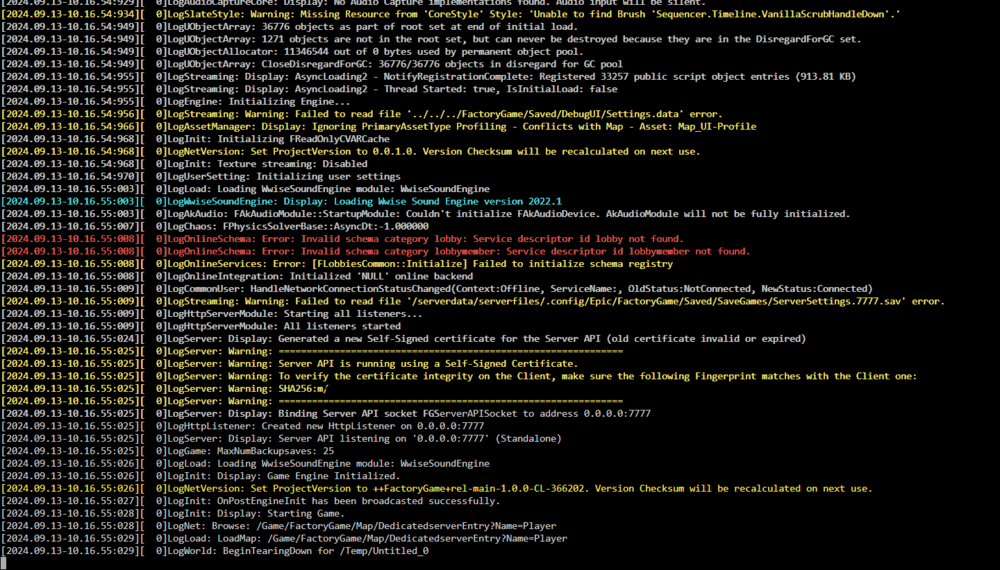1000x570 pixels.
Task: Click the "Initialized 'NULL' online backend" line
Action: (237, 276)
